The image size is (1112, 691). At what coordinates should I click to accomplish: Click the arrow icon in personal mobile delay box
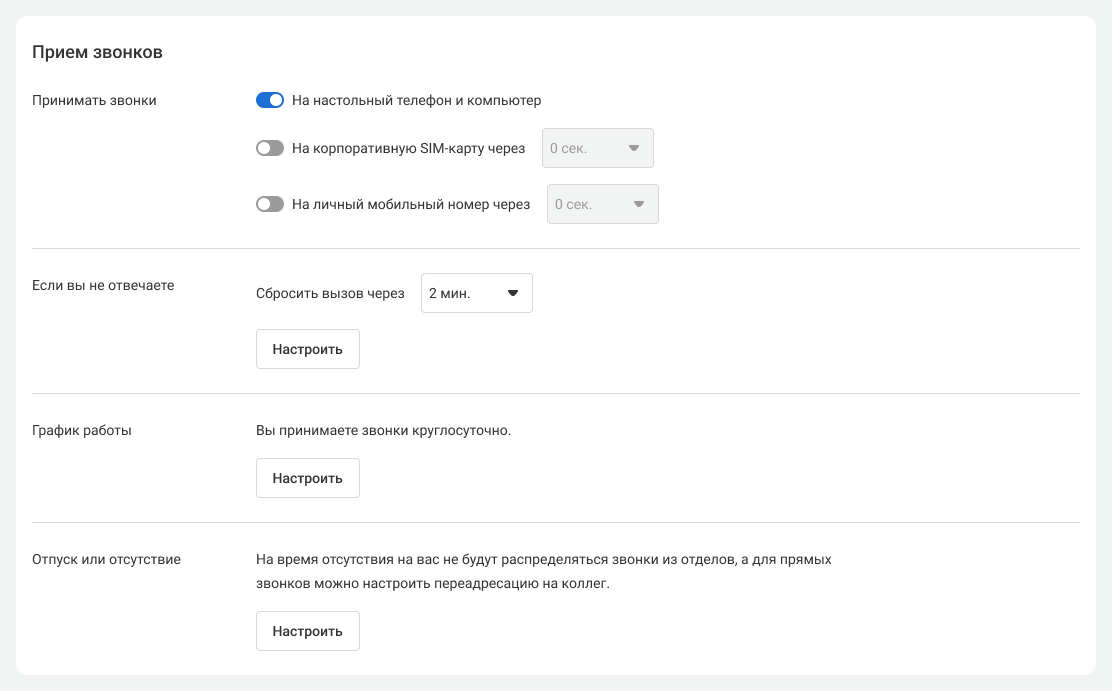point(639,204)
